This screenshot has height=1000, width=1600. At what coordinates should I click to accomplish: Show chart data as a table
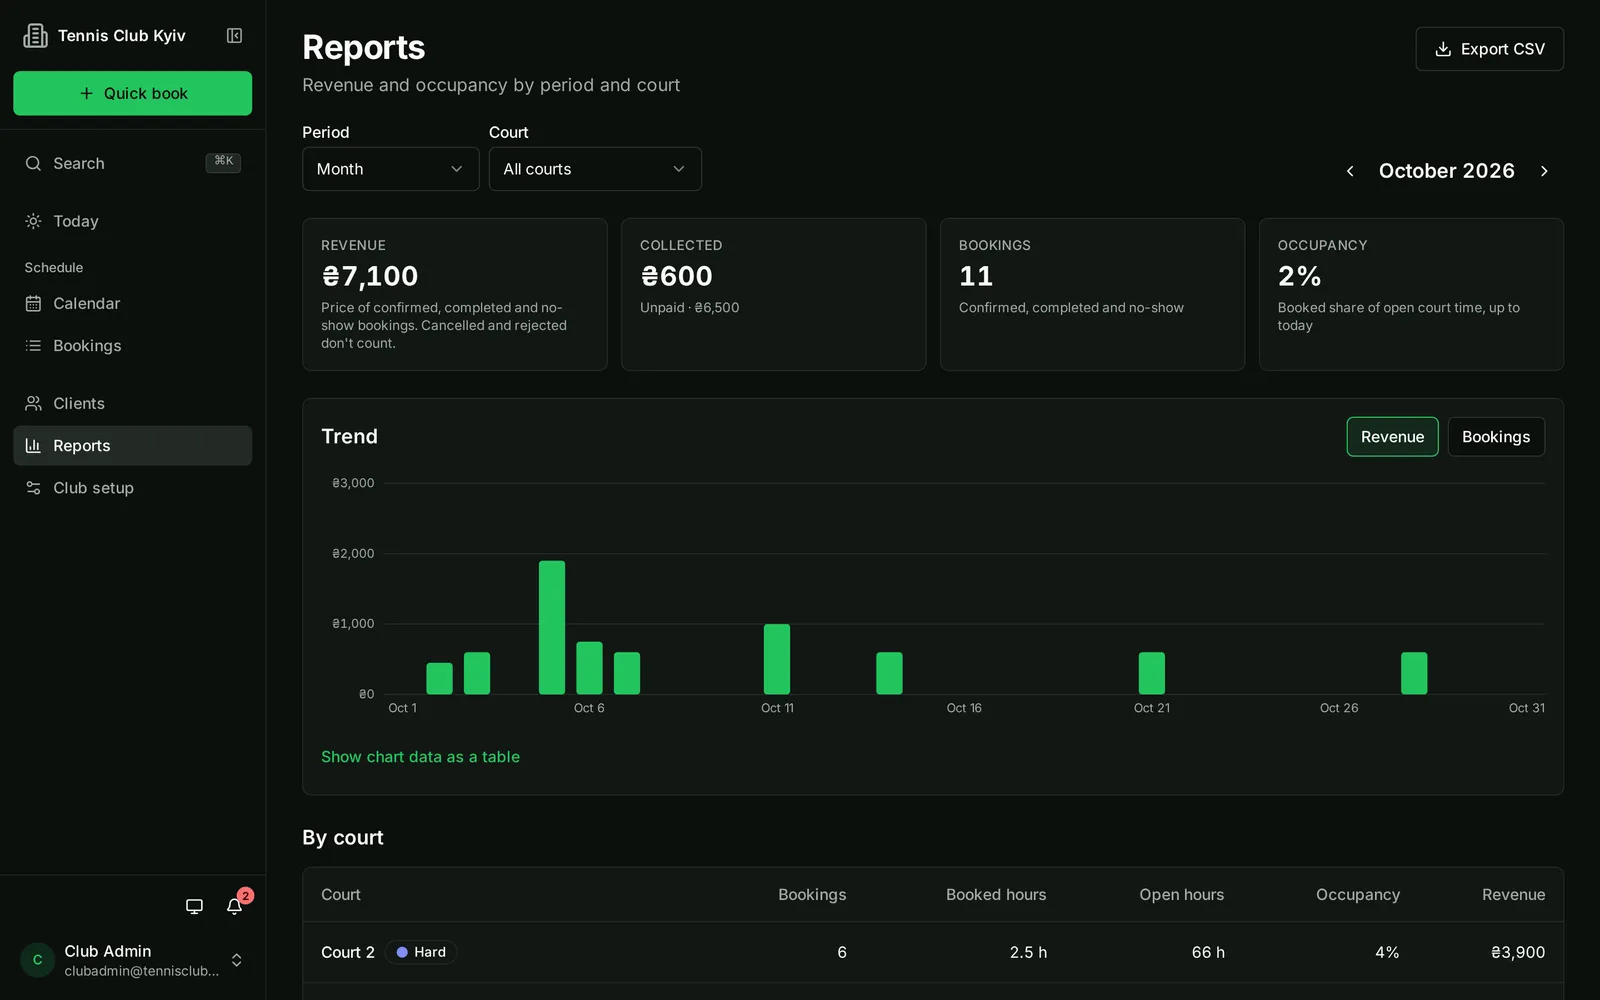[x=420, y=757]
